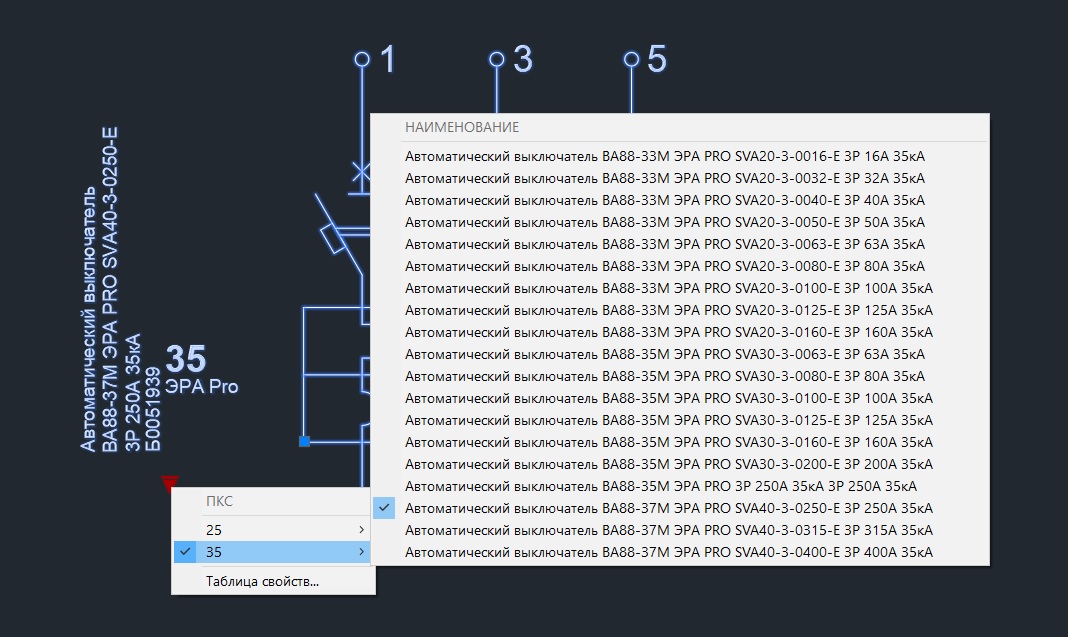Choose the ВА88-33М SVA20-3-0040-E 40А breaker
Viewport: 1068px width, 637px height.
tap(680, 200)
